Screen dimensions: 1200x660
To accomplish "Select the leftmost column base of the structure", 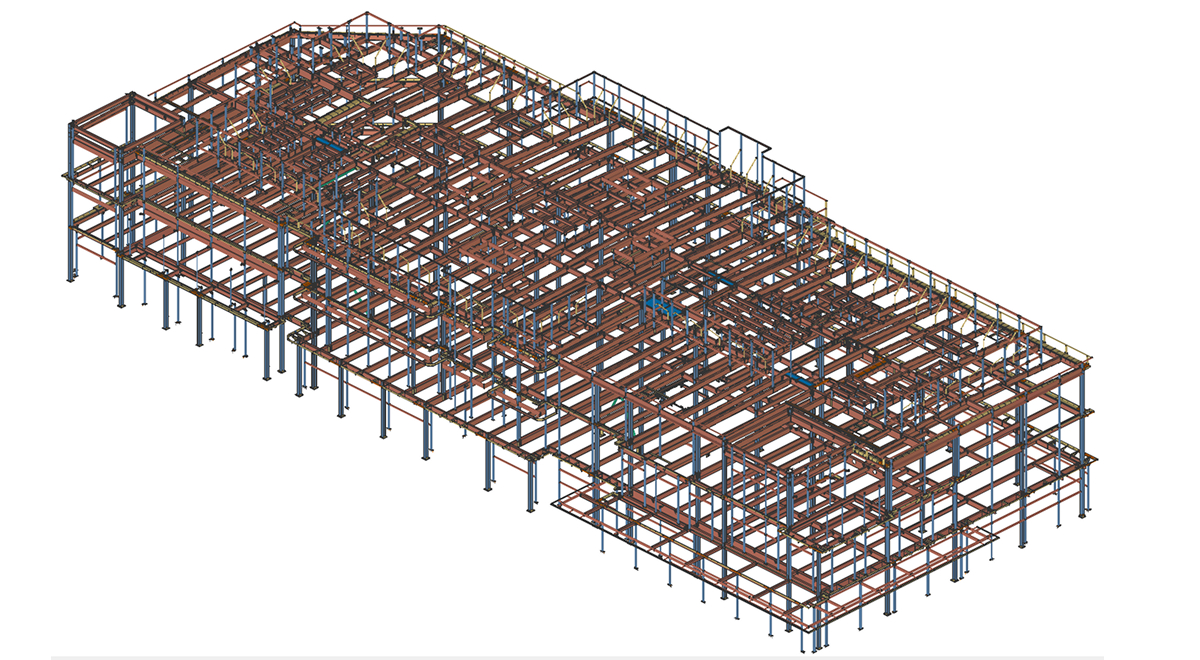I will pos(71,273).
